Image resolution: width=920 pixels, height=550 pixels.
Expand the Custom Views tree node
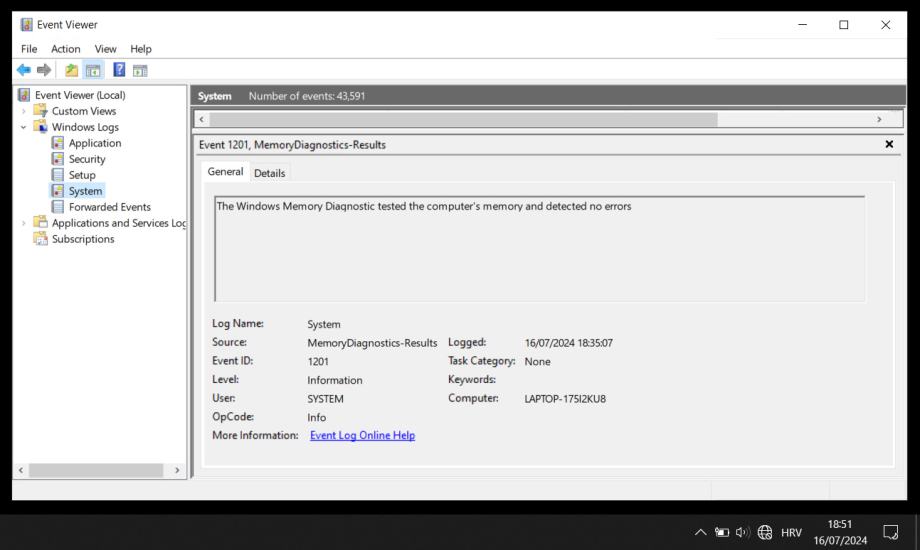24,111
